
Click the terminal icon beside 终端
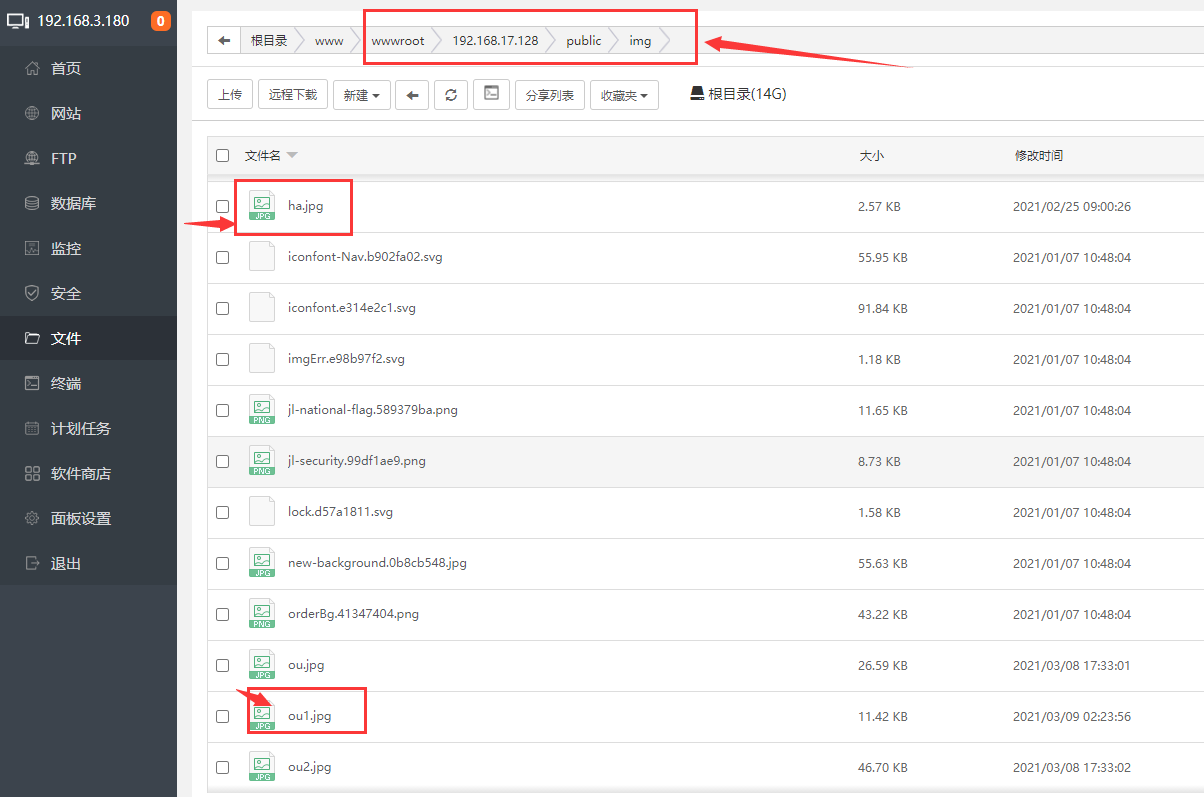click(x=32, y=383)
